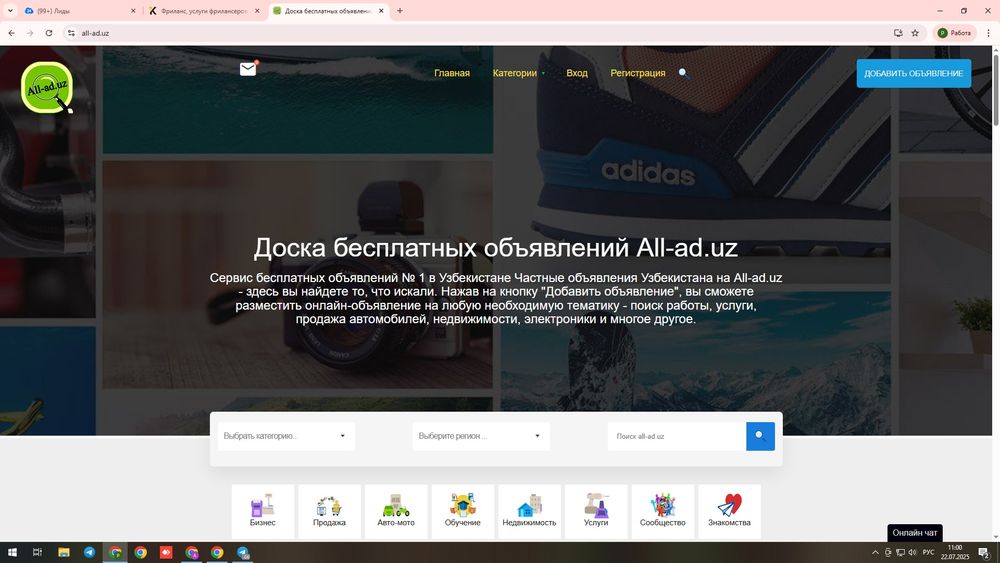The width and height of the screenshot is (1000, 563).
Task: Open the tab search dropdown arrow
Action: [10, 11]
